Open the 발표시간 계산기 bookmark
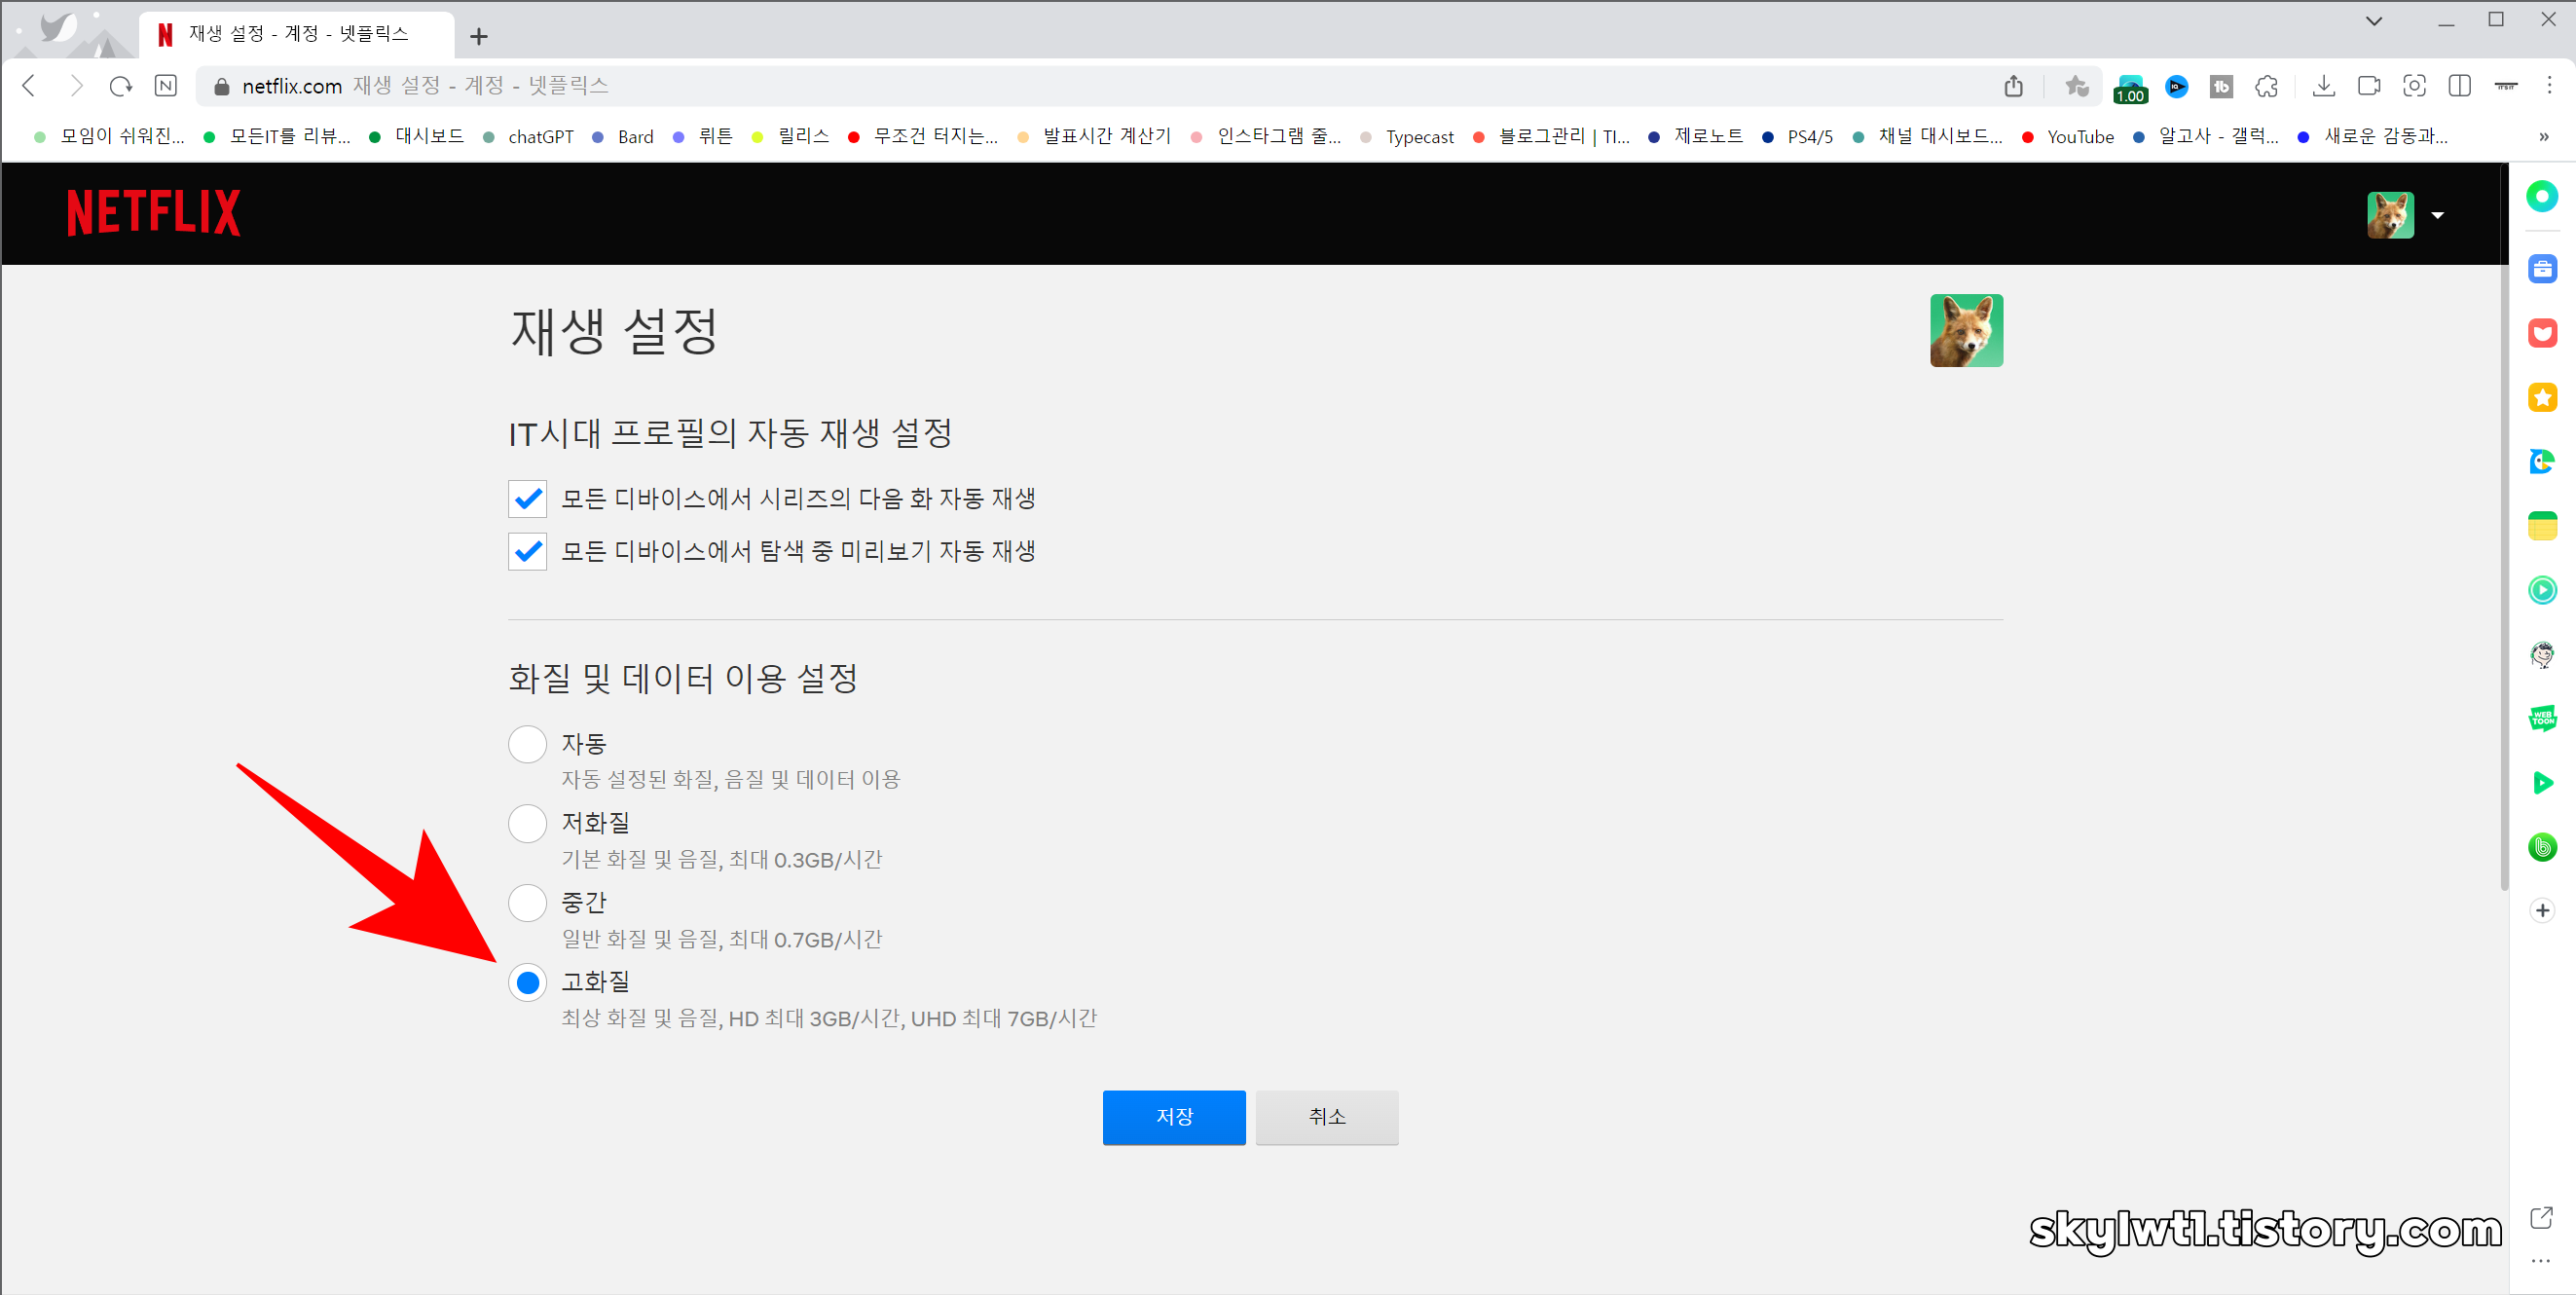Screen dimensions: 2576x1295 point(1094,136)
